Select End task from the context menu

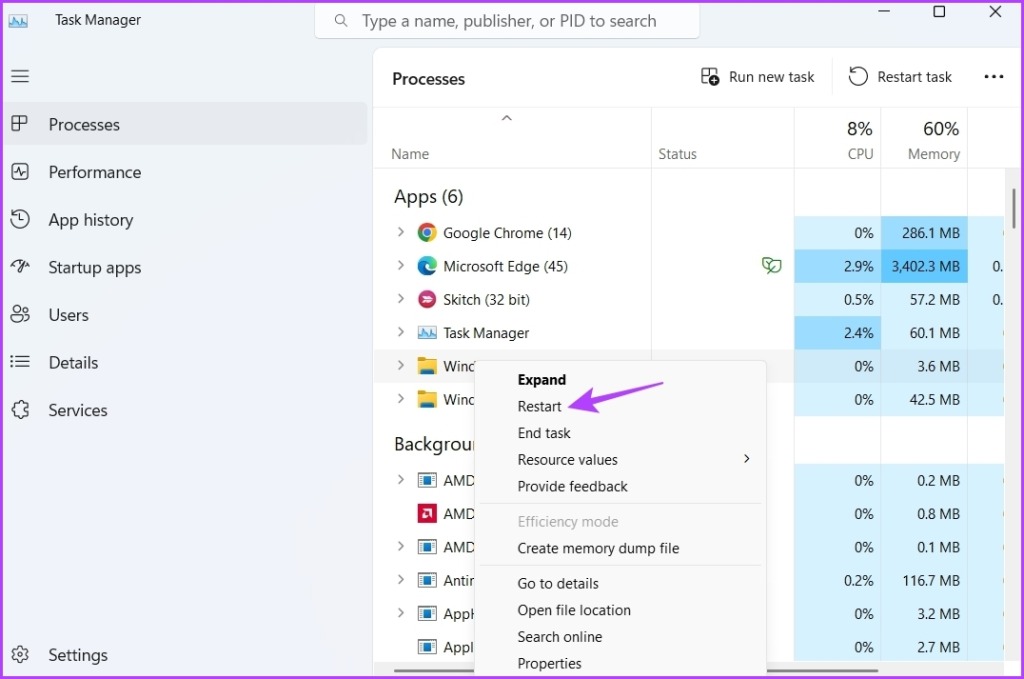544,432
